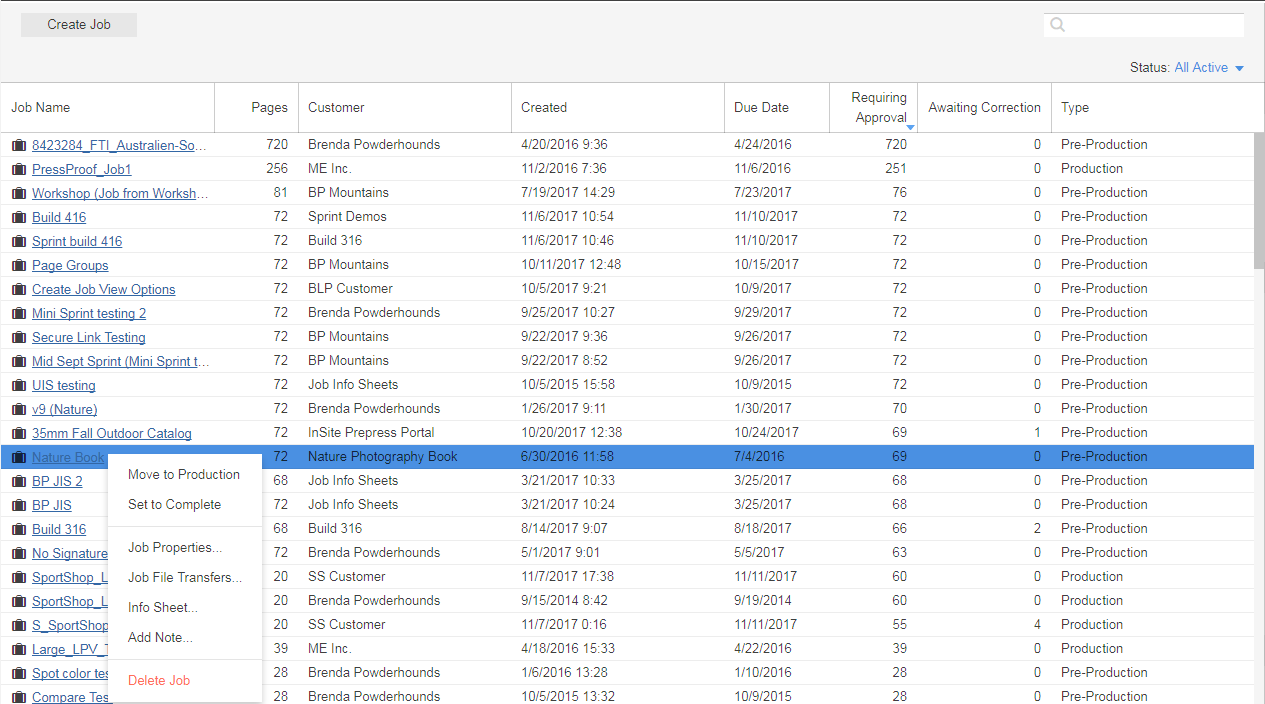Open the Create Job View Options link
This screenshot has width=1265, height=704.
click(103, 289)
